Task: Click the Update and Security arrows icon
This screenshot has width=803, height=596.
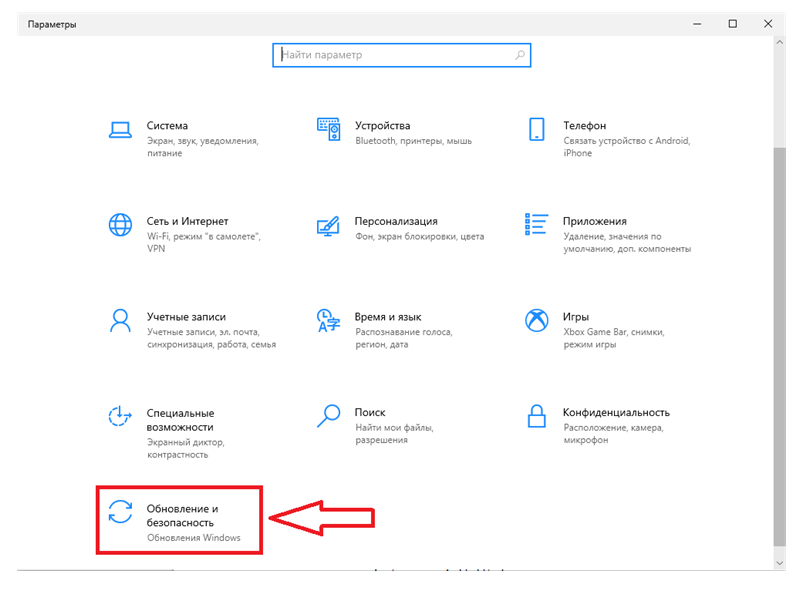Action: (120, 513)
